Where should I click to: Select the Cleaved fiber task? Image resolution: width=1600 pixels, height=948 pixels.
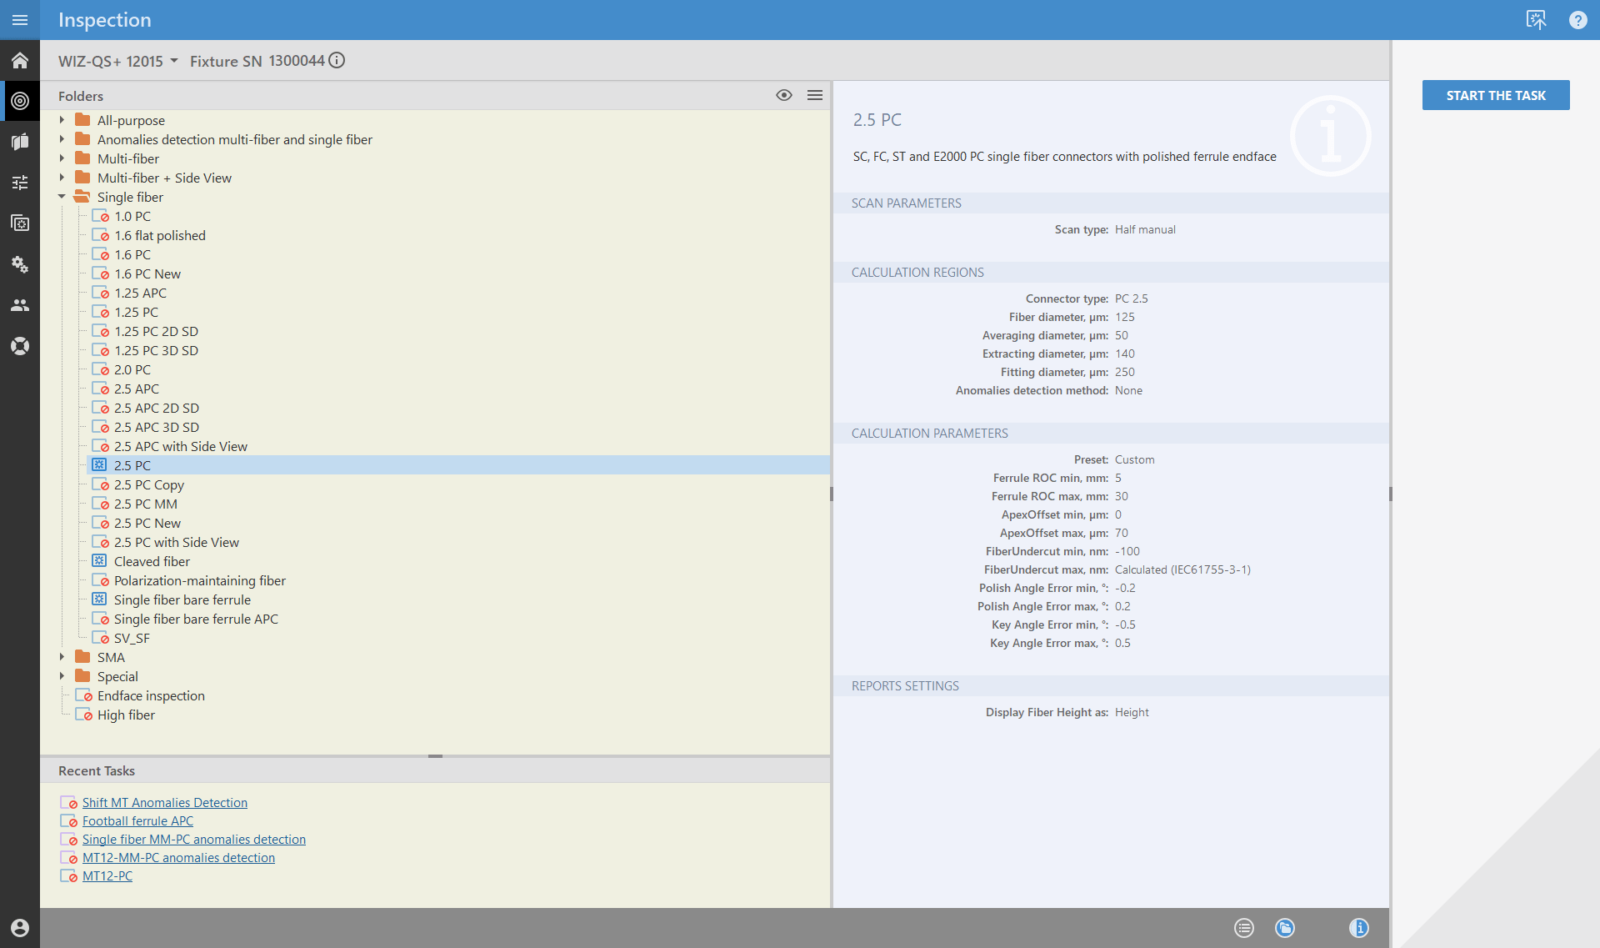coord(151,562)
